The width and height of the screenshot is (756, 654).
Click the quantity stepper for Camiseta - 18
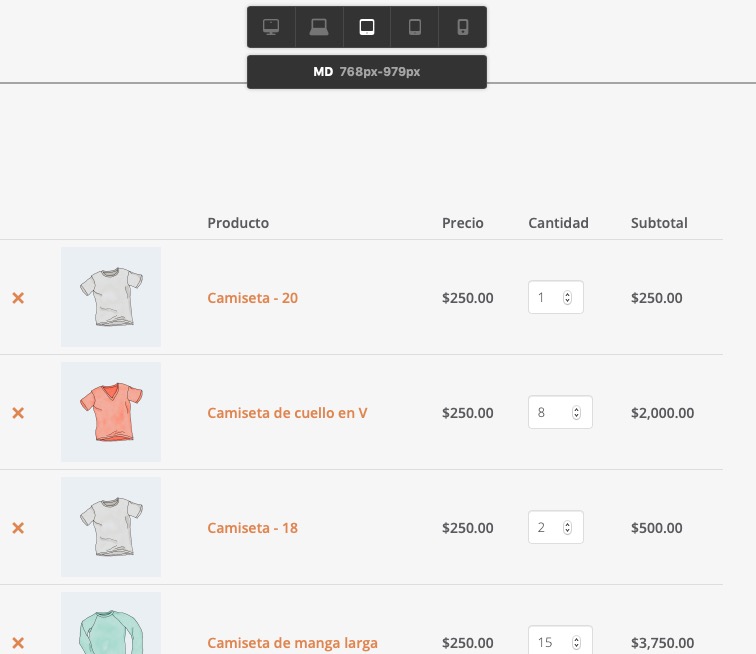click(x=567, y=528)
